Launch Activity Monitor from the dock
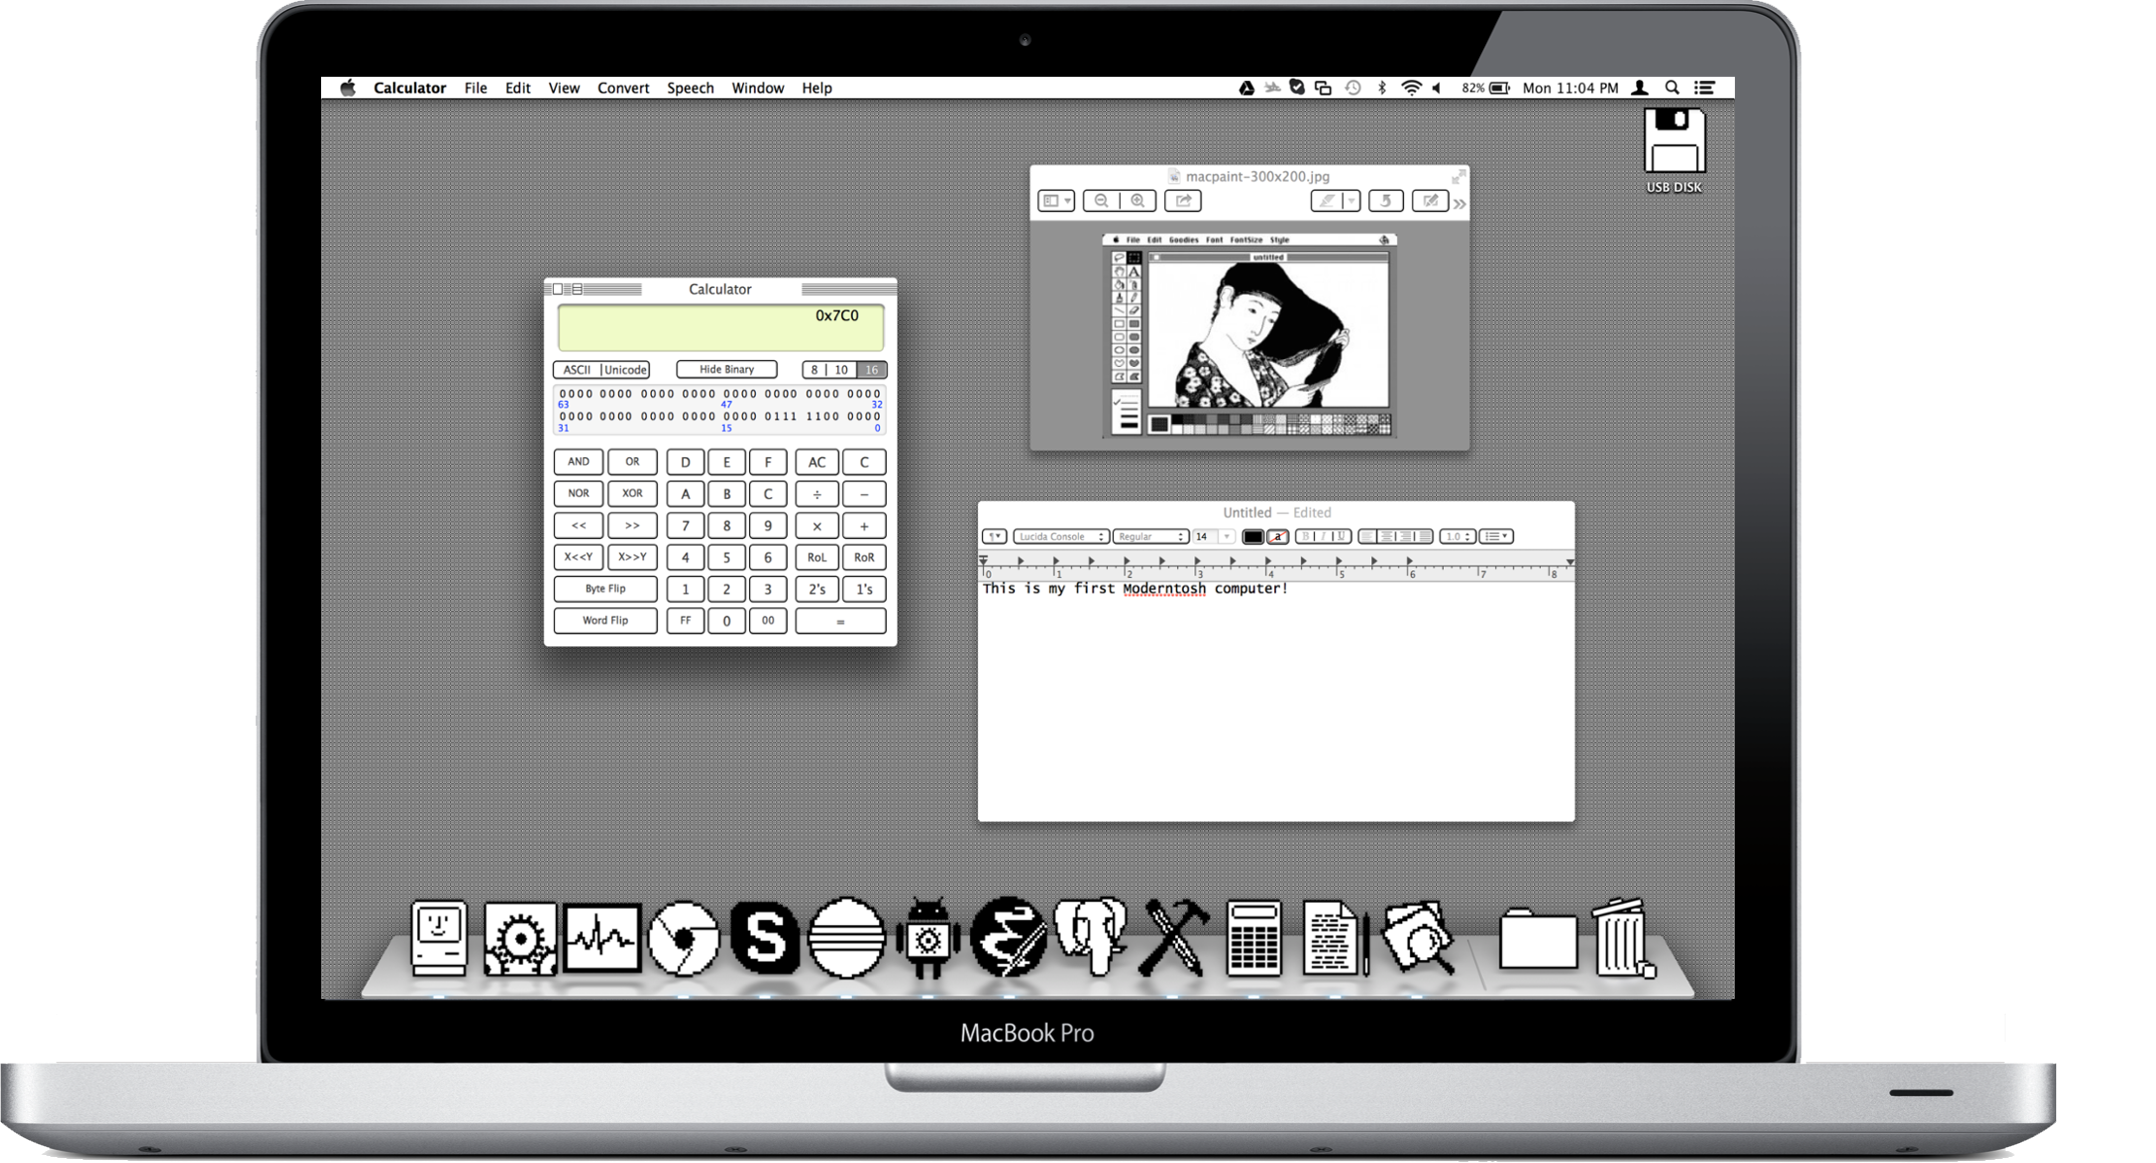 (602, 938)
